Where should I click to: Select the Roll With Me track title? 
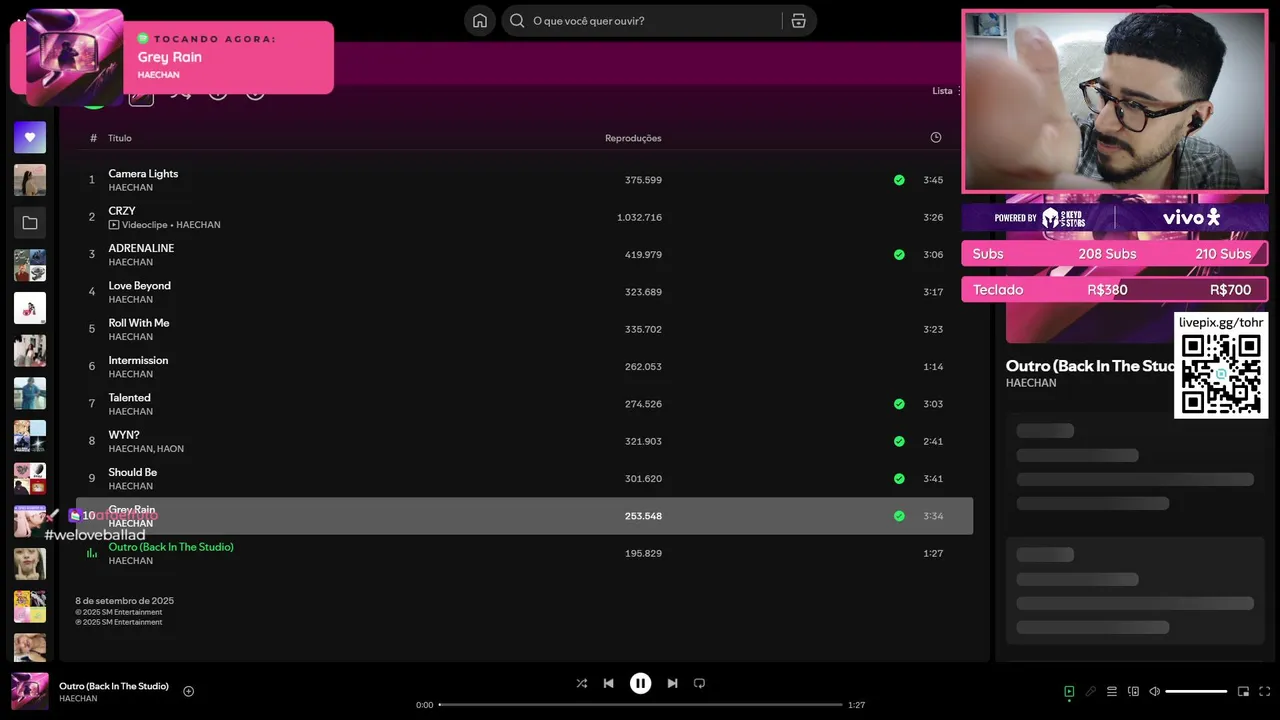(x=139, y=323)
